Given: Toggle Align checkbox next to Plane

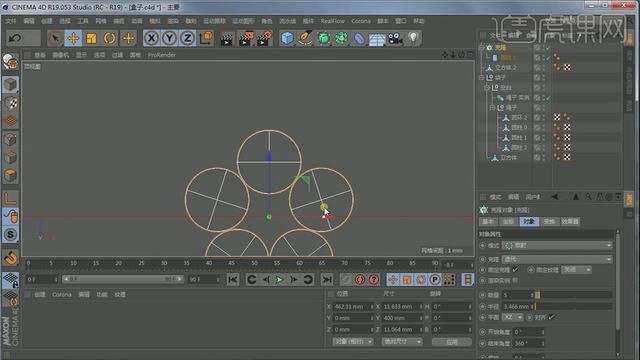Looking at the screenshot, I should [551, 317].
